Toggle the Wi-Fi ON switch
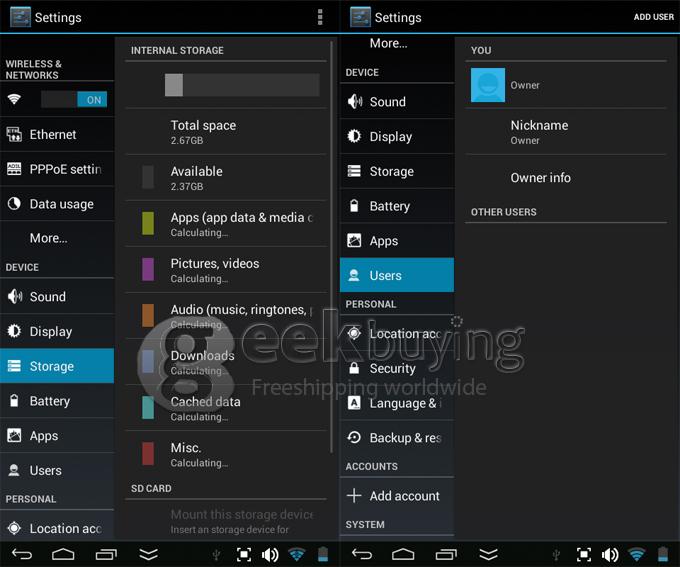680x567 pixels. tap(73, 99)
